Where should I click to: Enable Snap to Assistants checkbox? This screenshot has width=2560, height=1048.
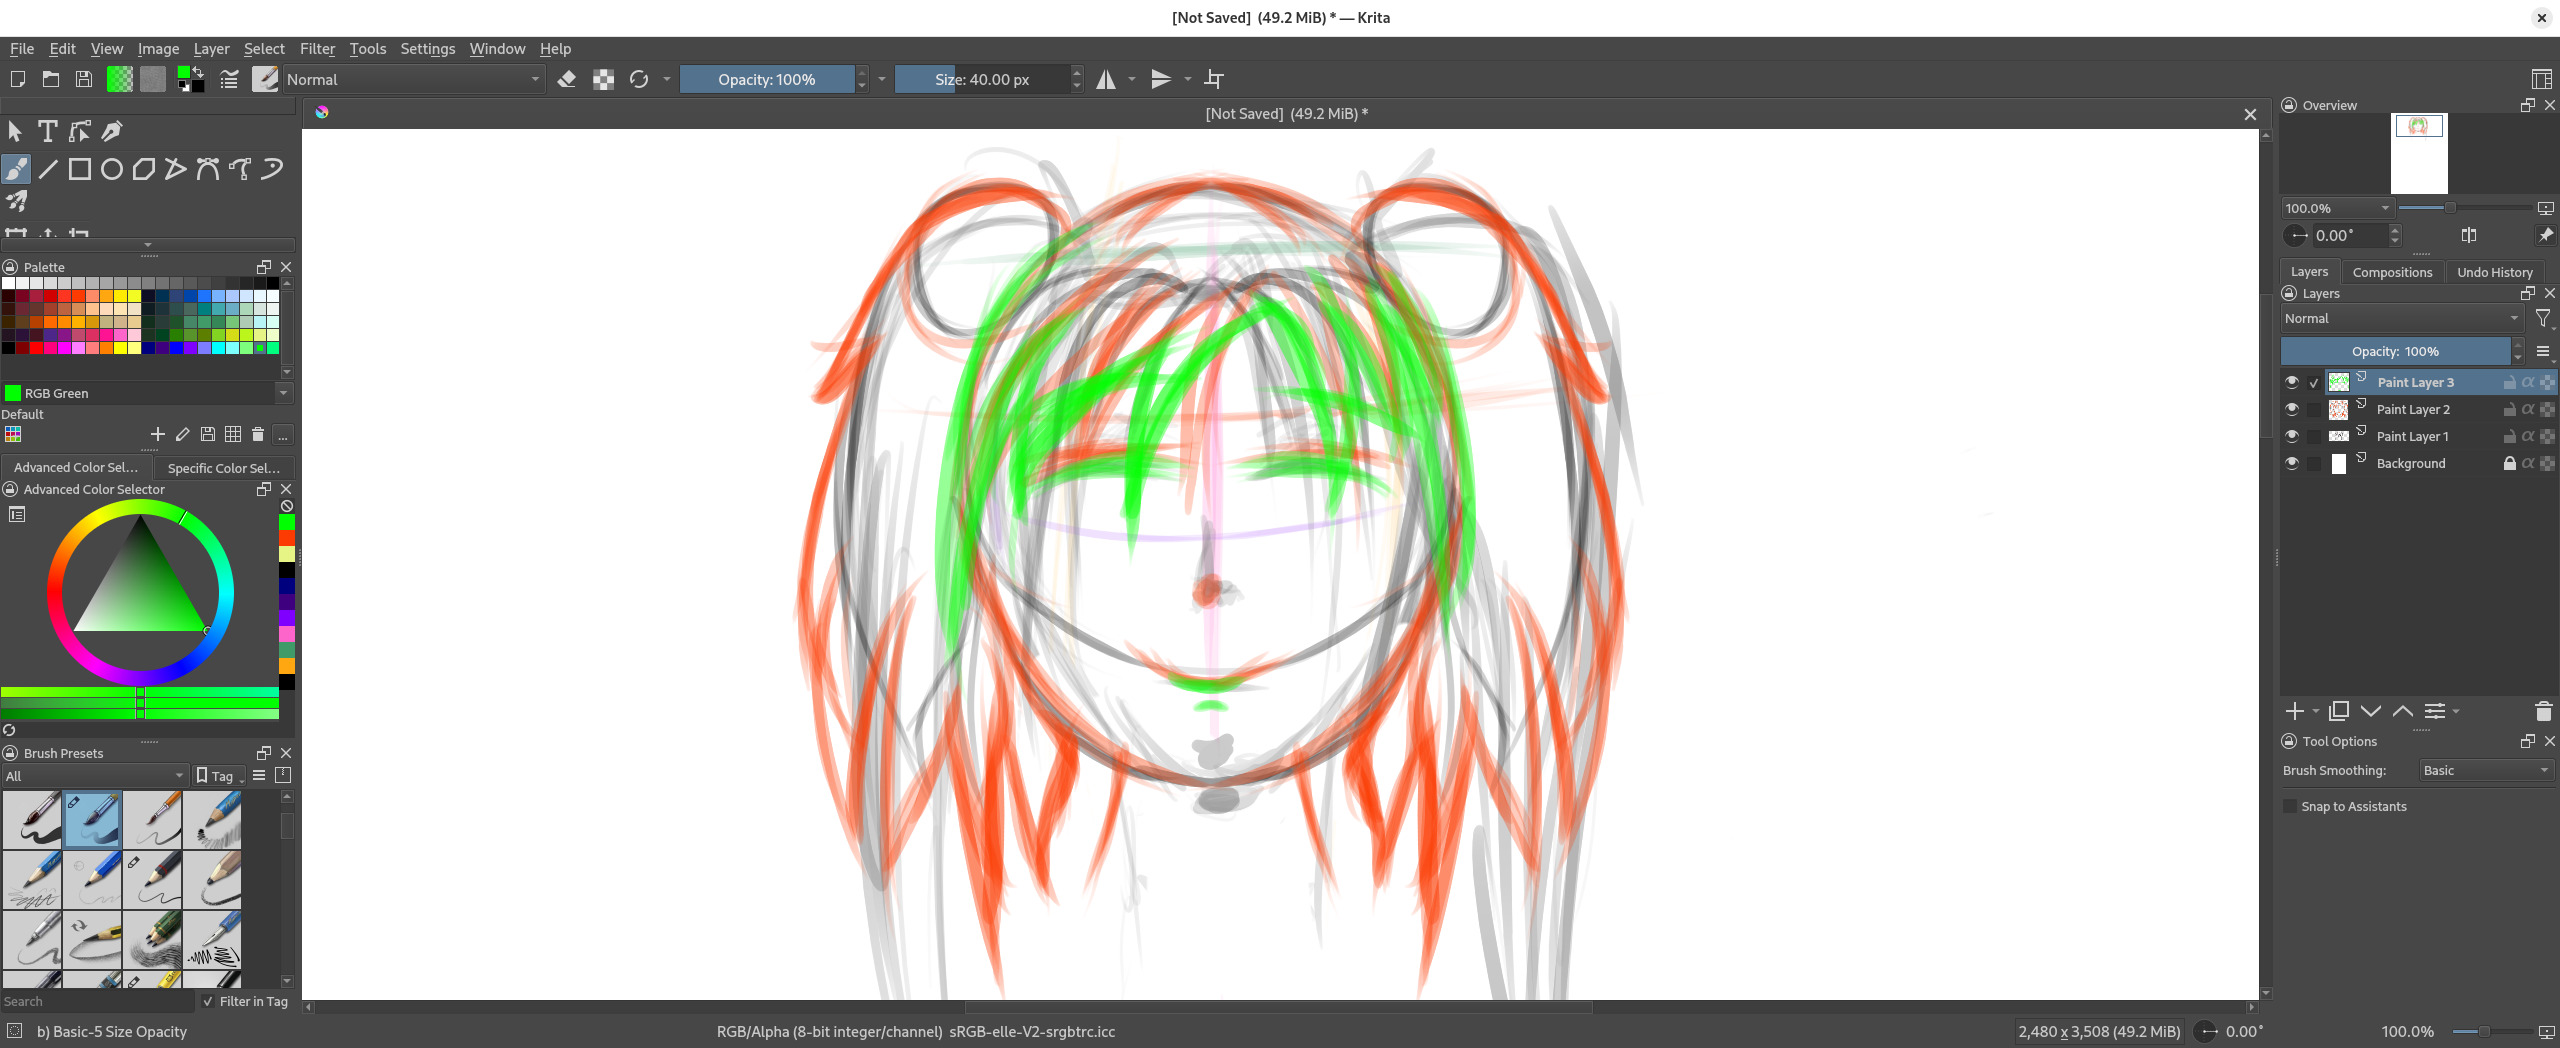pyautogui.click(x=2291, y=806)
